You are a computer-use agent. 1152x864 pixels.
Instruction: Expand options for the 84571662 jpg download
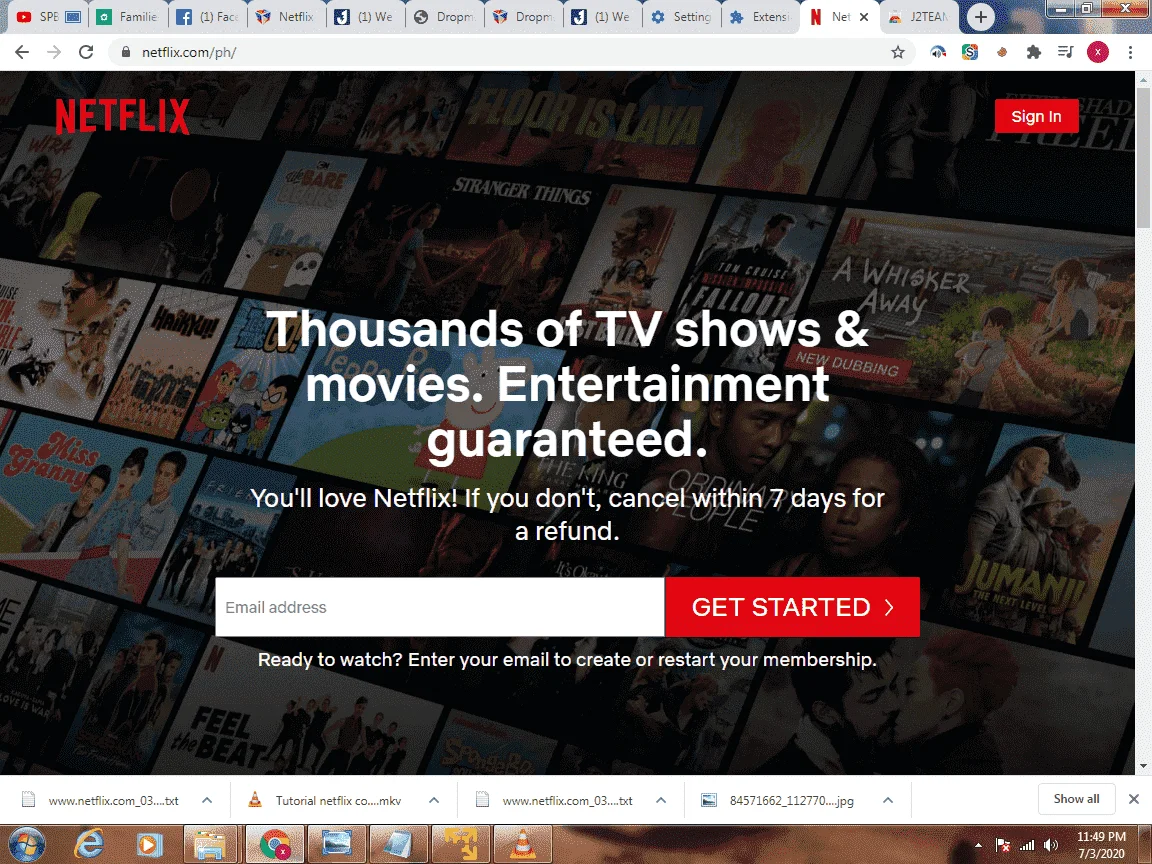[888, 800]
